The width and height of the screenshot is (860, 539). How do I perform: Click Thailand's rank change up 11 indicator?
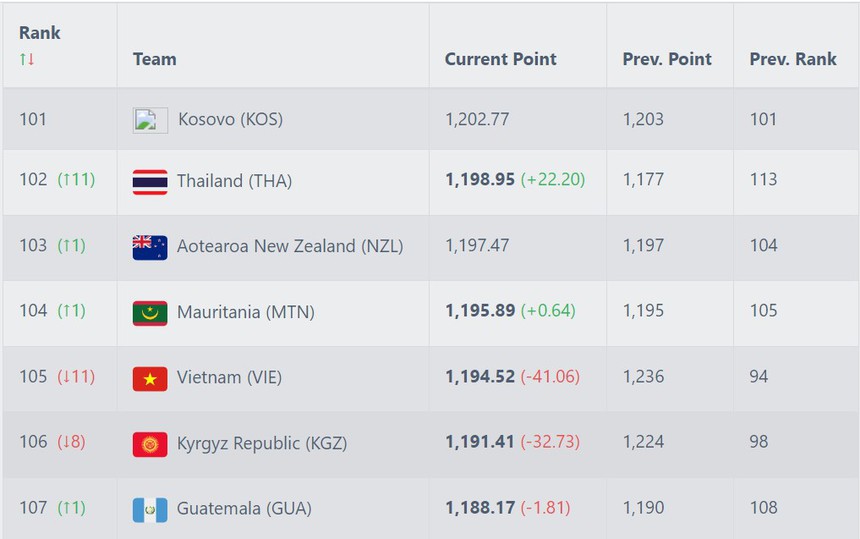coord(76,180)
